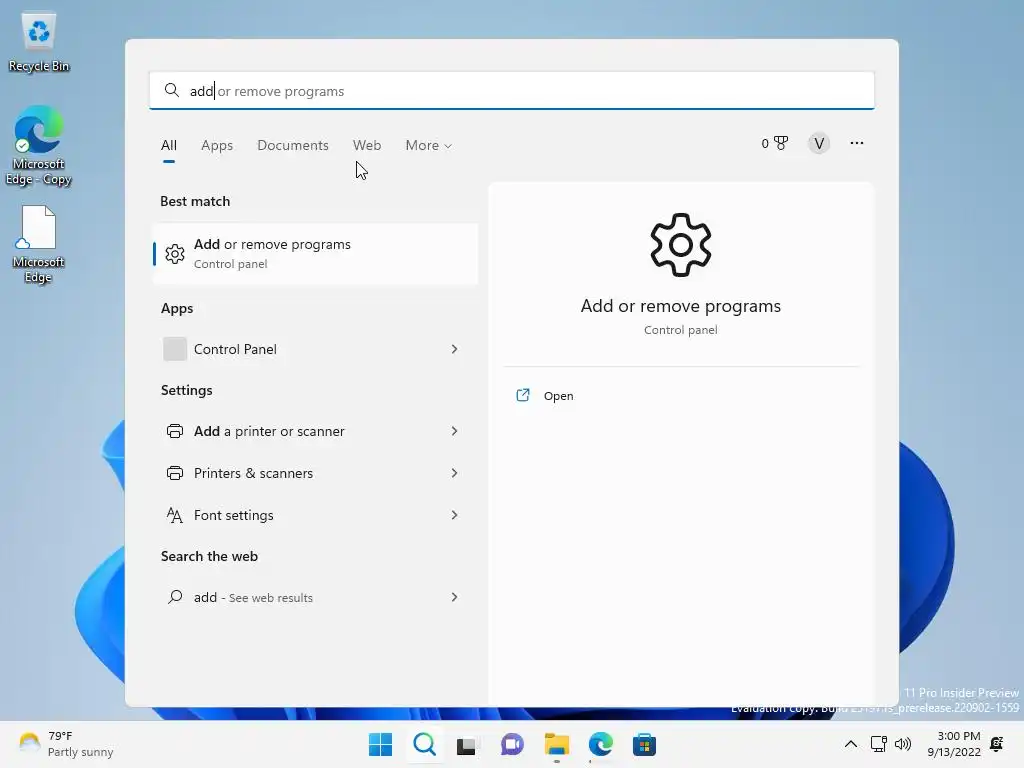
Task: Select the Microsoft Edge - Copy desktop shortcut
Action: coord(39,146)
